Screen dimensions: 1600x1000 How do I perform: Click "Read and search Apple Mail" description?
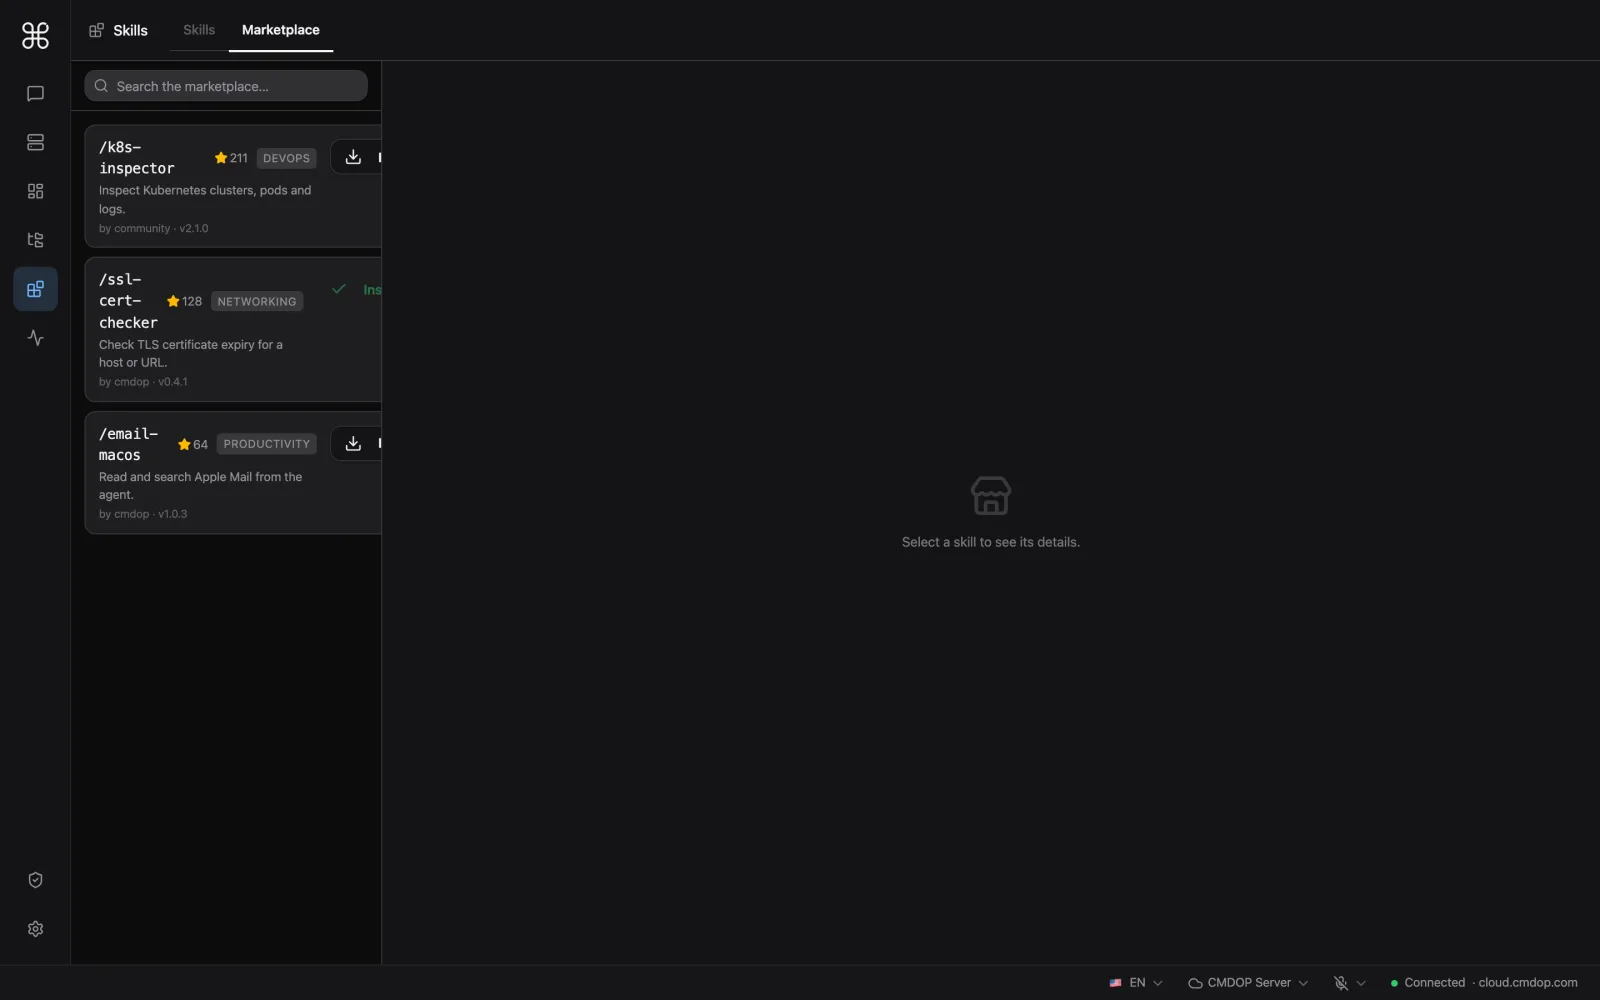click(200, 486)
